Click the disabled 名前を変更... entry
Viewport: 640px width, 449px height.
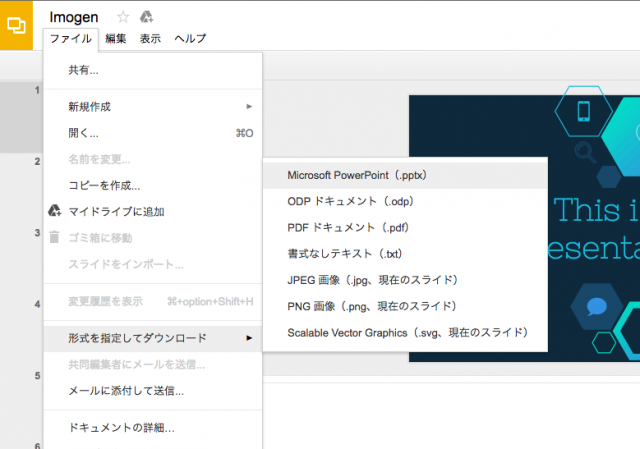[153, 160]
